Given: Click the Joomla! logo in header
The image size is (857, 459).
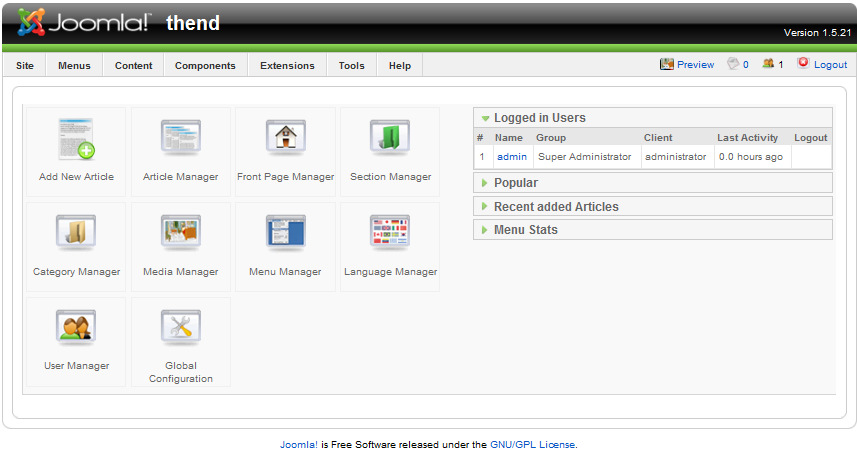Looking at the screenshot, I should click(83, 22).
